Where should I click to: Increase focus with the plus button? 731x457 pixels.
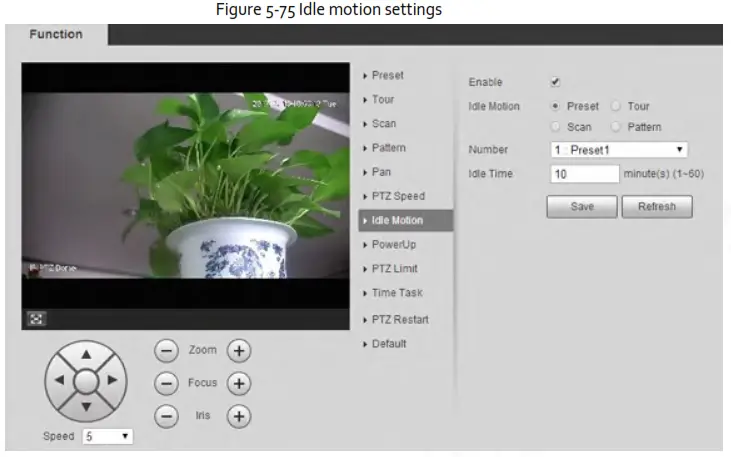239,383
